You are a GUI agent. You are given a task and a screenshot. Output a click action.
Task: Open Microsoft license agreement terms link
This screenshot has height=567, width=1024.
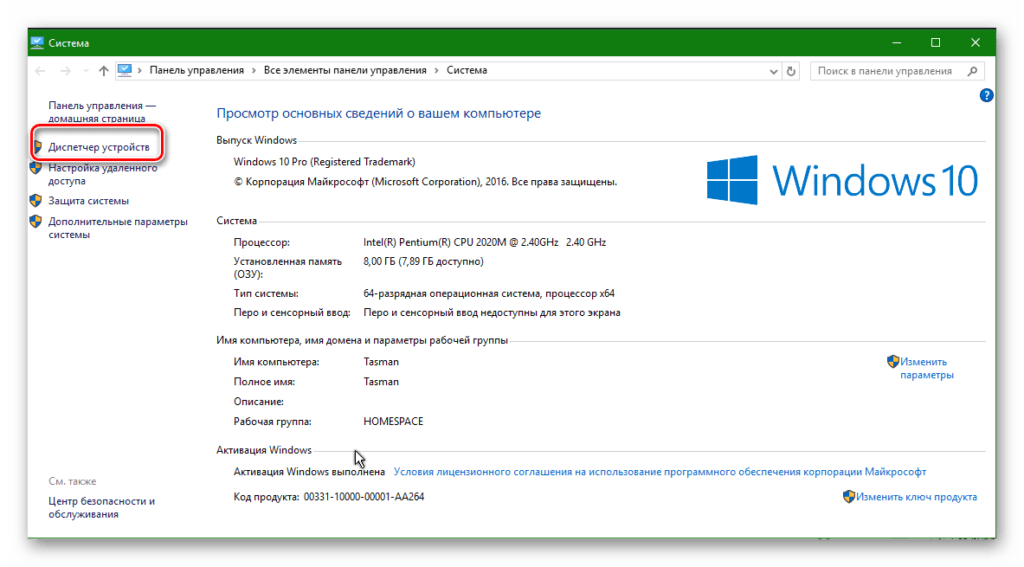[x=660, y=472]
